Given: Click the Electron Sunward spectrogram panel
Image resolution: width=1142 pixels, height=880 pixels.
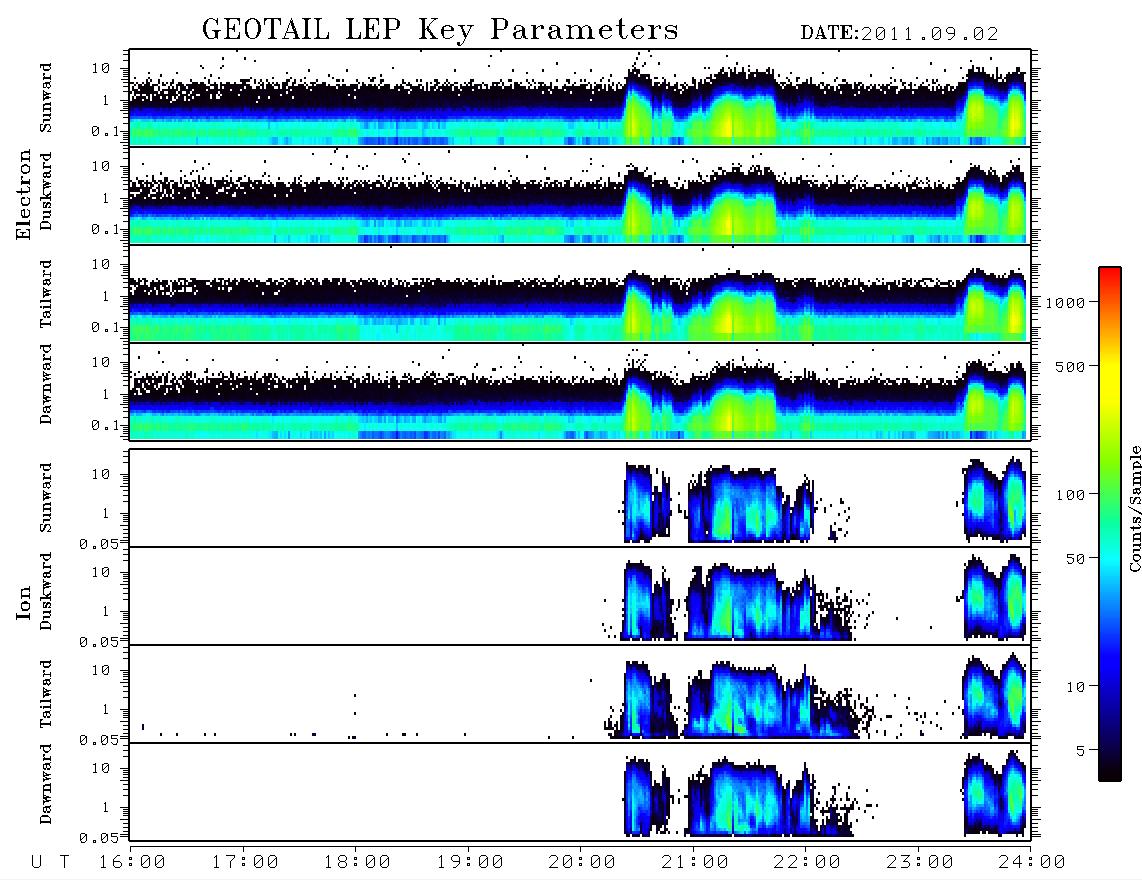Looking at the screenshot, I should pos(580,98).
